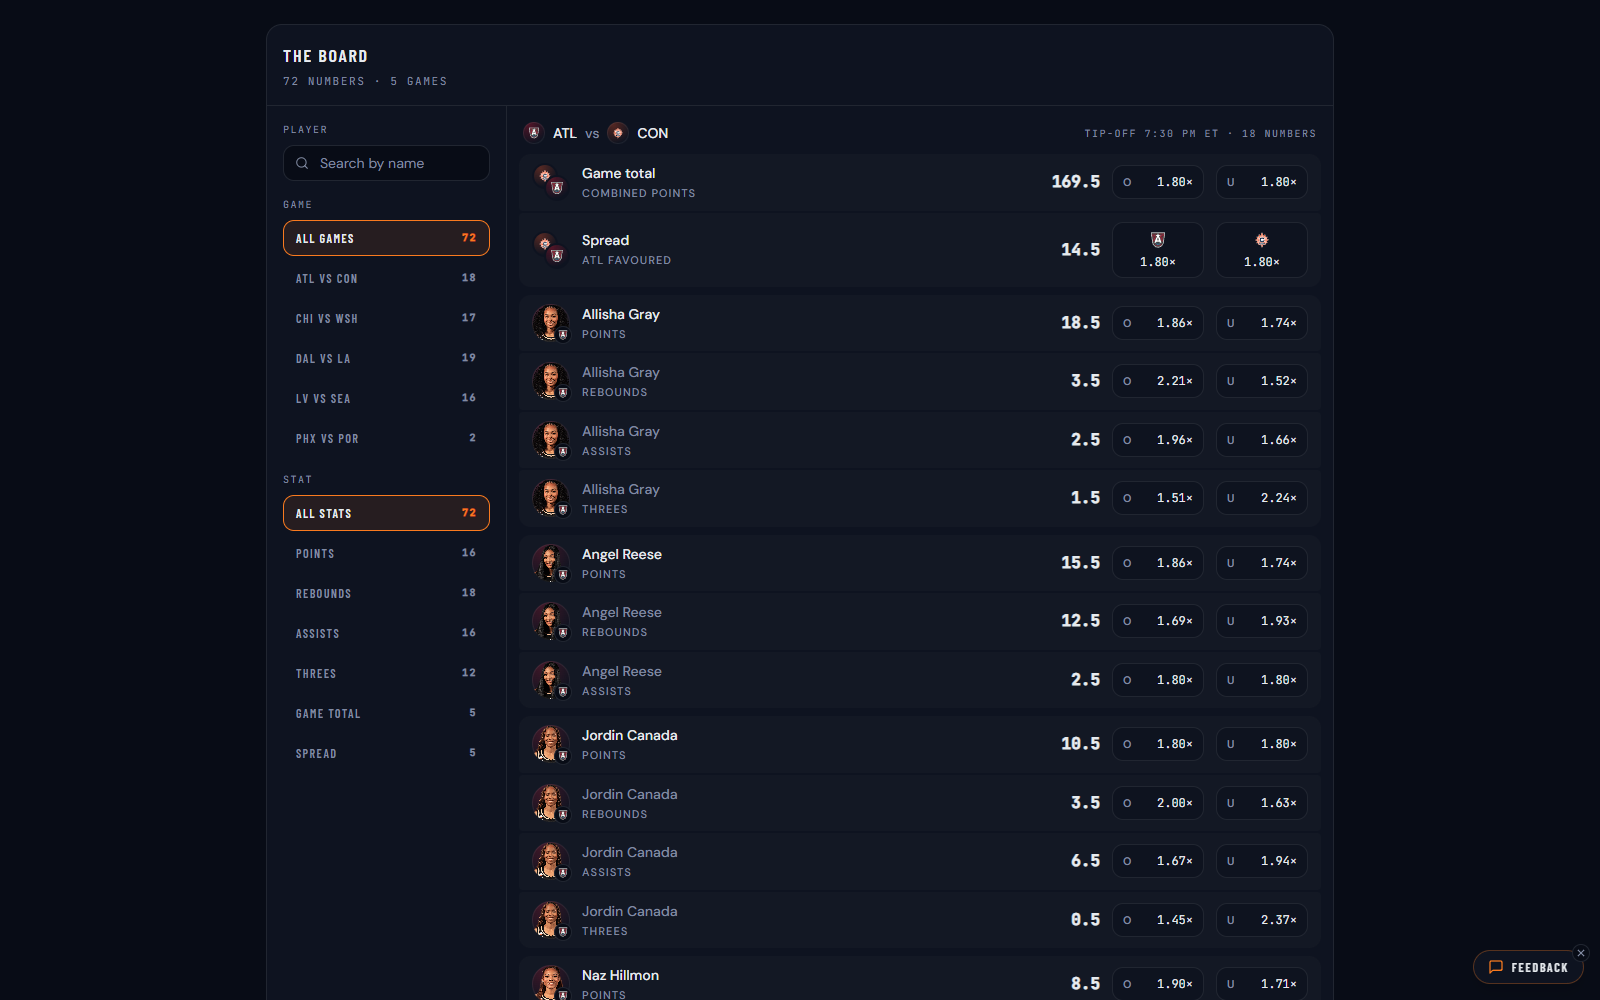Select Over 1.96× Allisha Gray Assists
1600x1000 pixels.
1158,440
